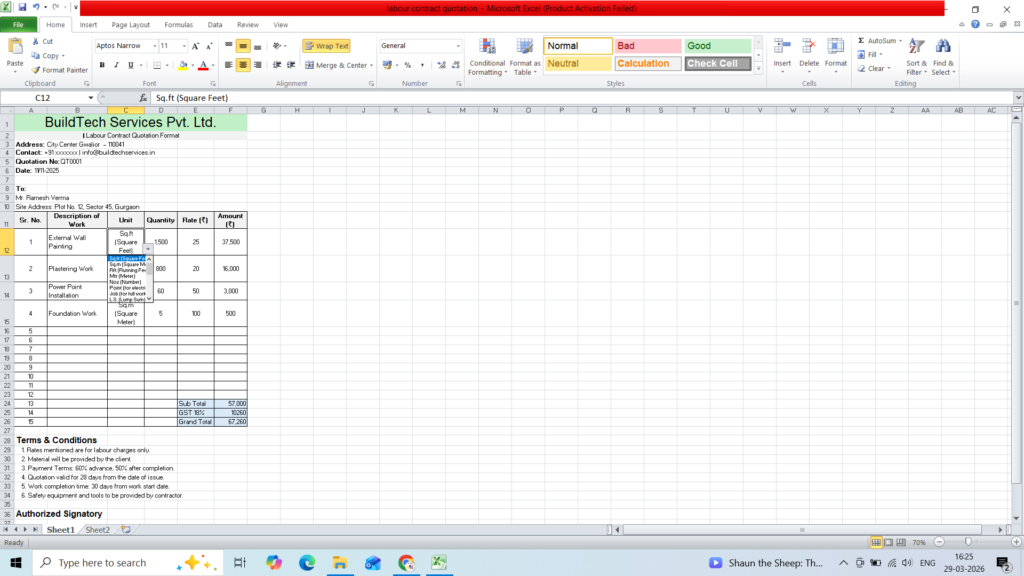Switch to the Sheet2 worksheet tab

click(x=98, y=530)
